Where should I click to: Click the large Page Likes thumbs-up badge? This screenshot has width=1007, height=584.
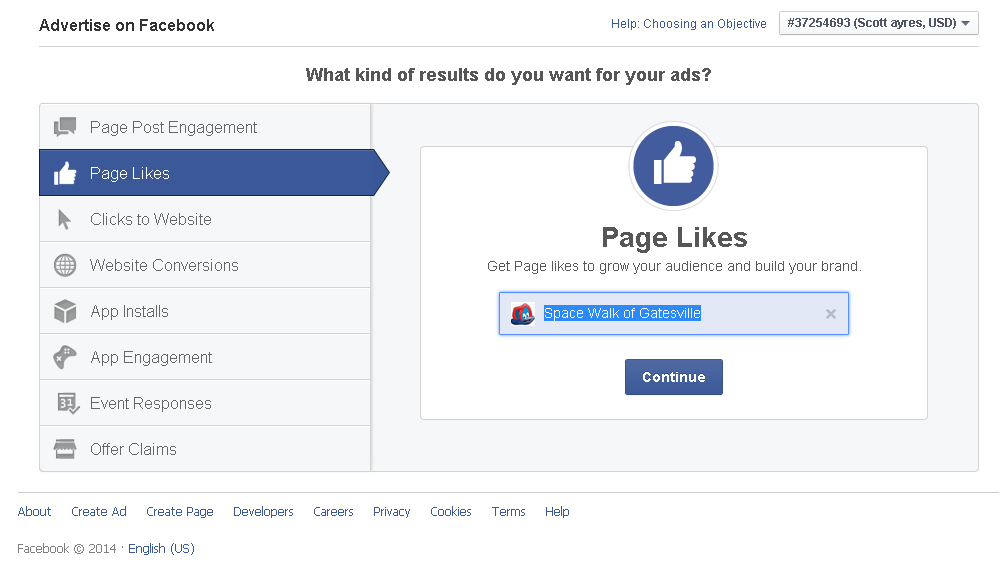pos(673,166)
